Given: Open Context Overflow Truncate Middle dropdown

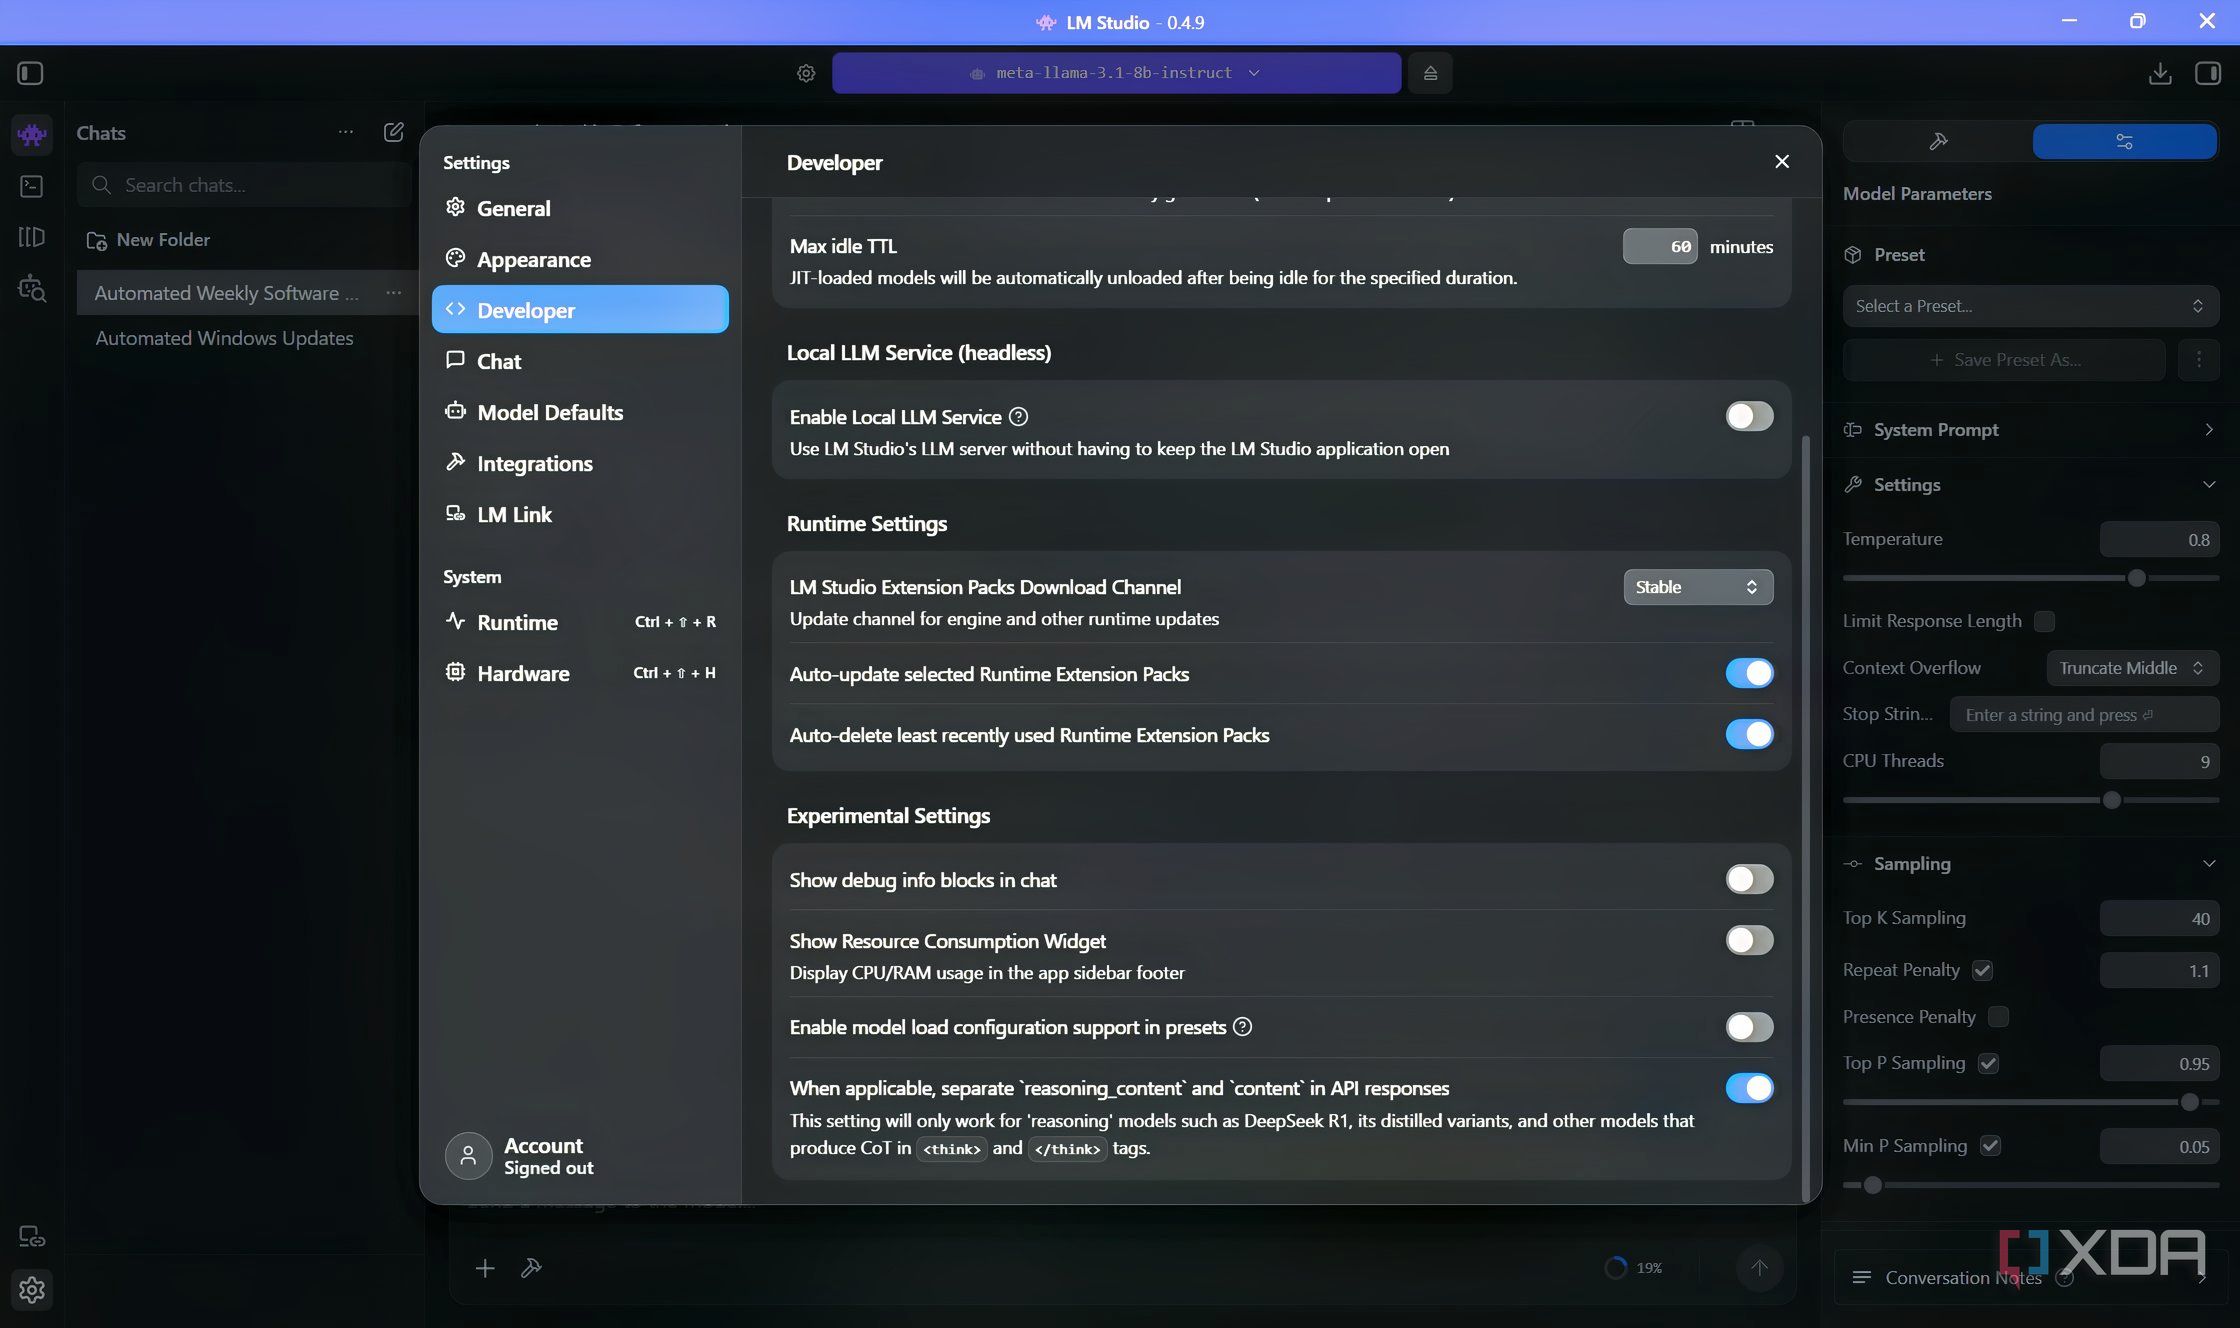Looking at the screenshot, I should pos(2132,668).
